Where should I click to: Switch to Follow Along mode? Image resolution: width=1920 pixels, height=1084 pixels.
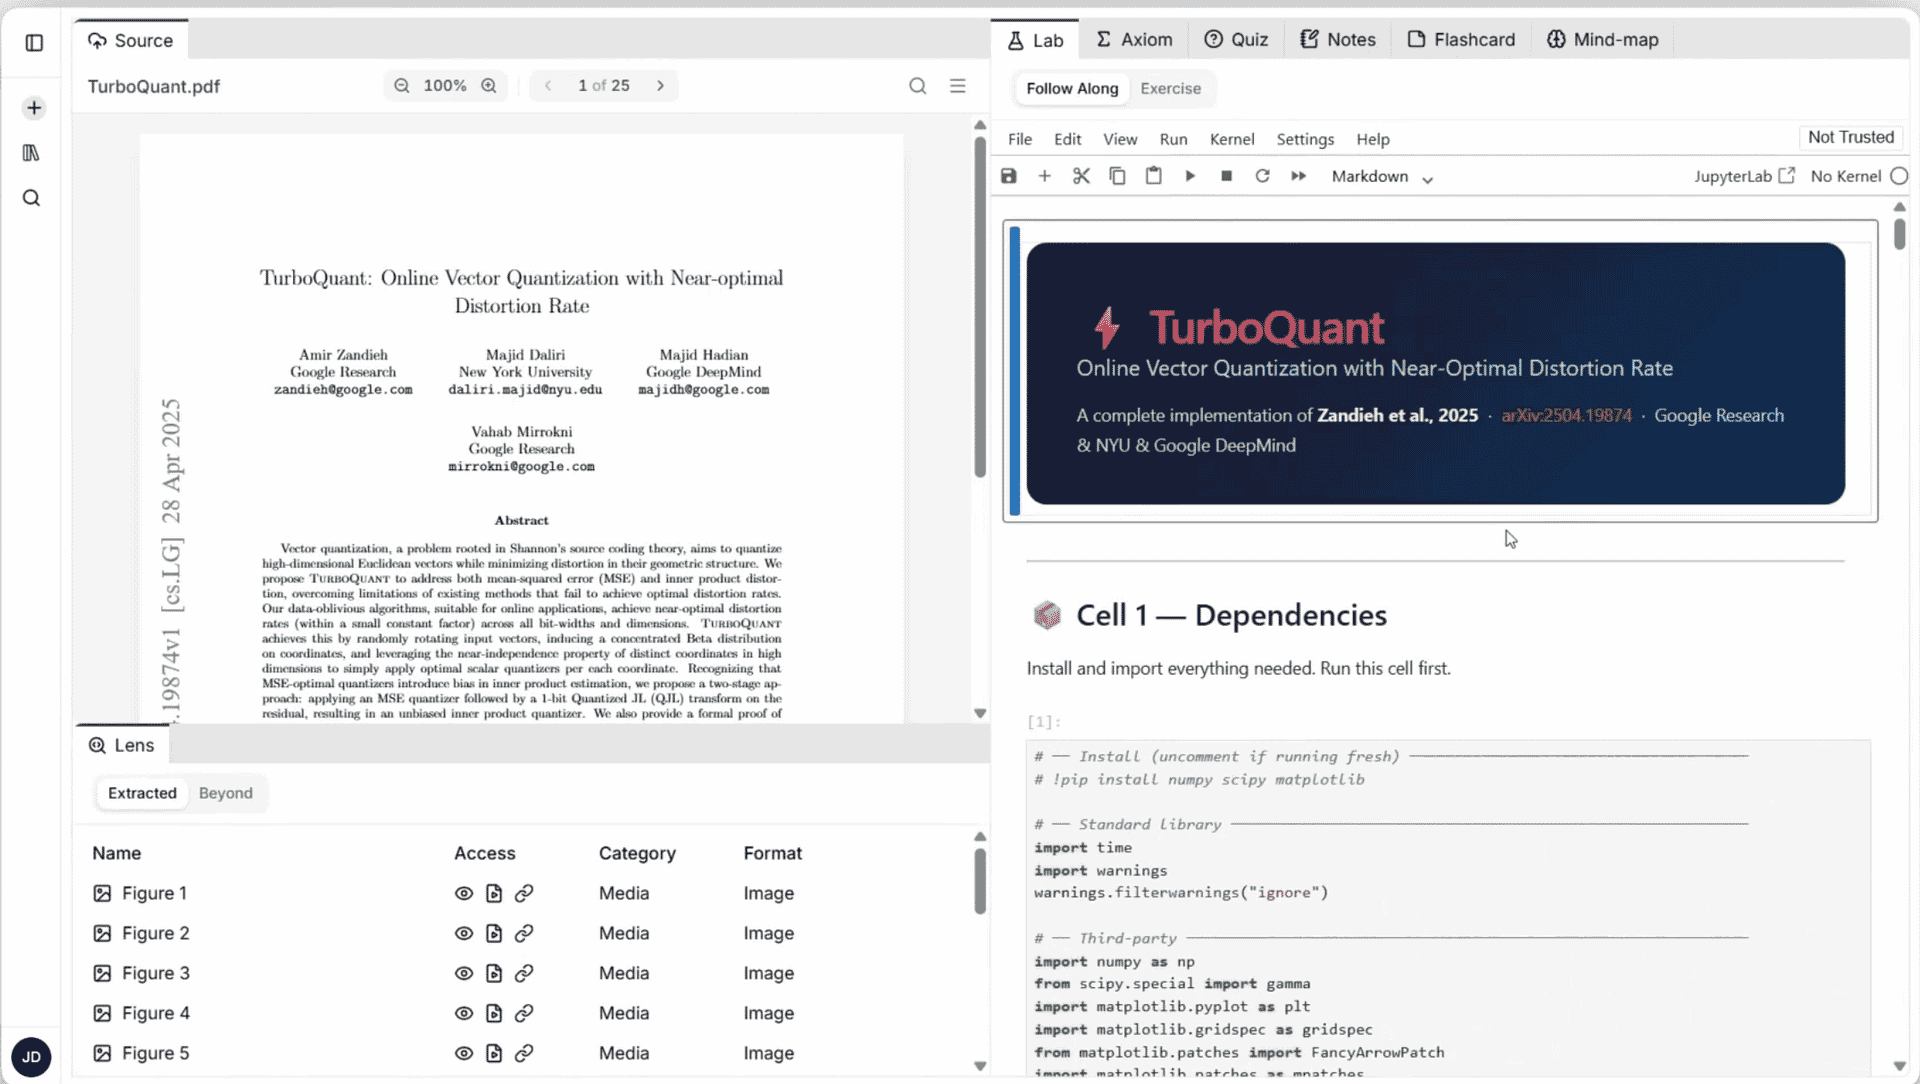[x=1072, y=88]
